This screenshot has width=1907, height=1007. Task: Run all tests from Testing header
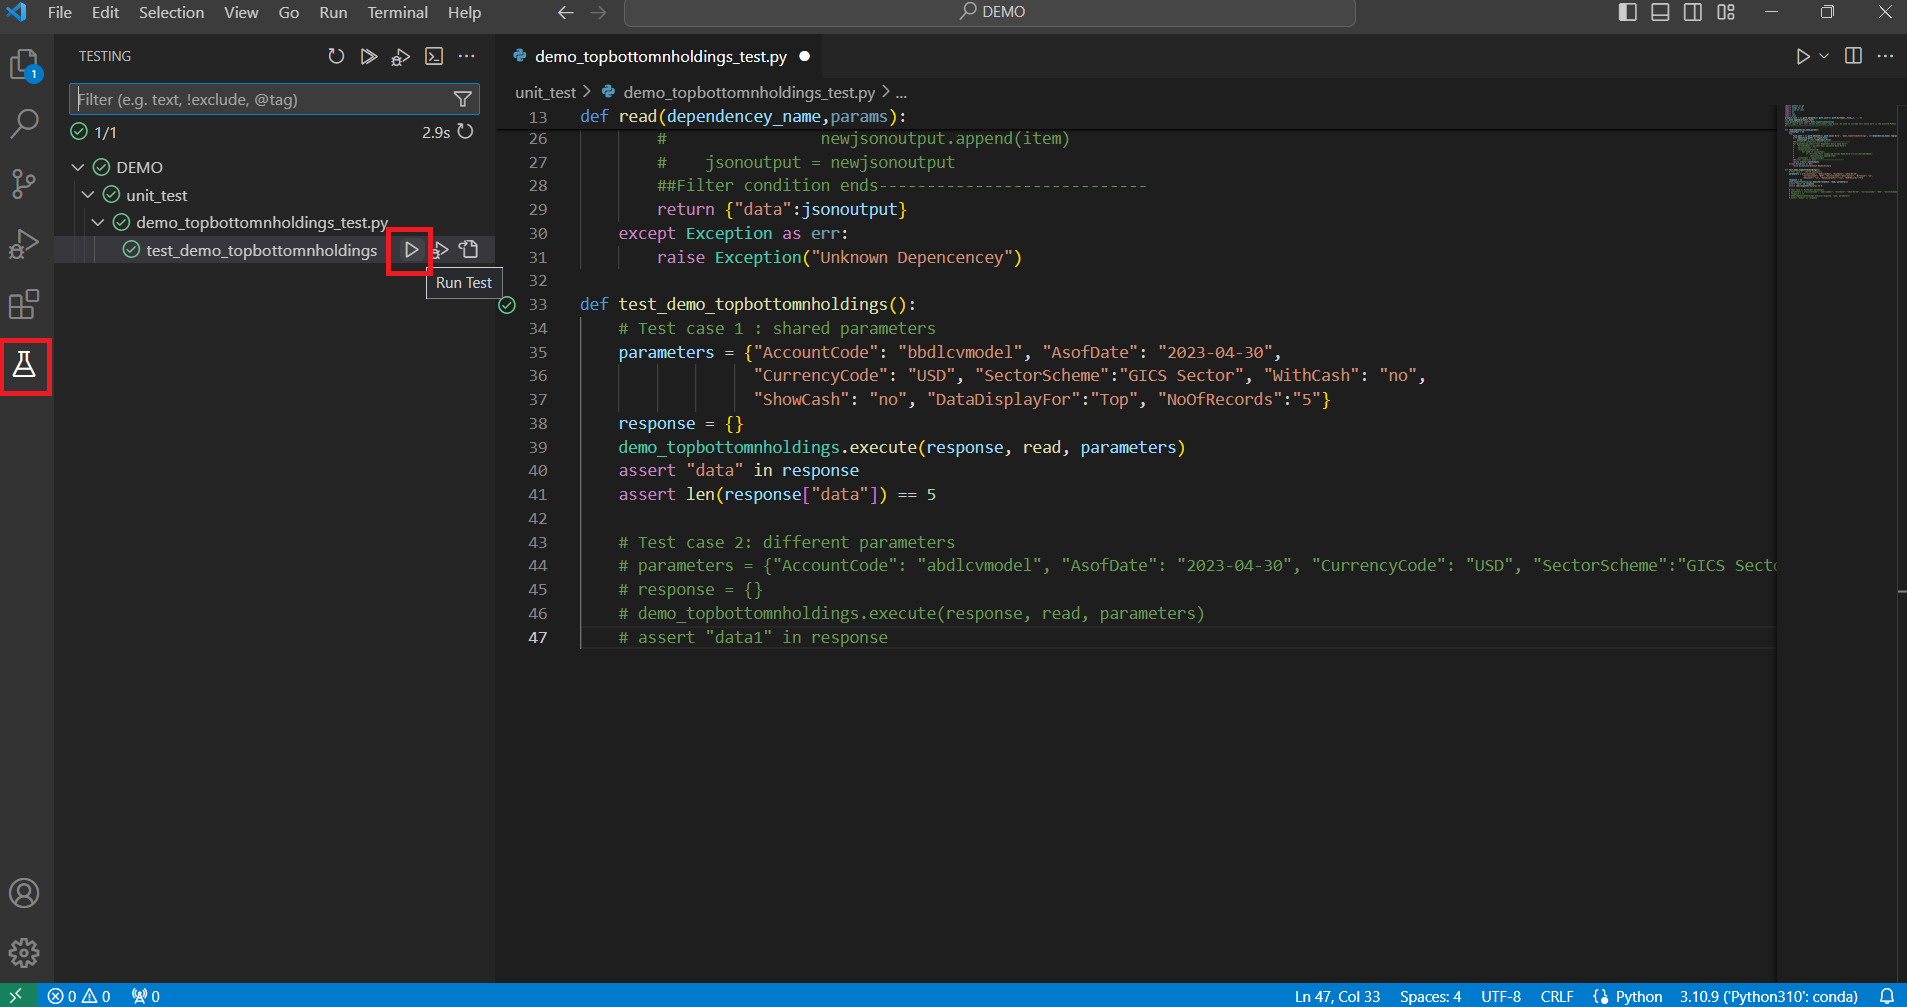pos(369,56)
